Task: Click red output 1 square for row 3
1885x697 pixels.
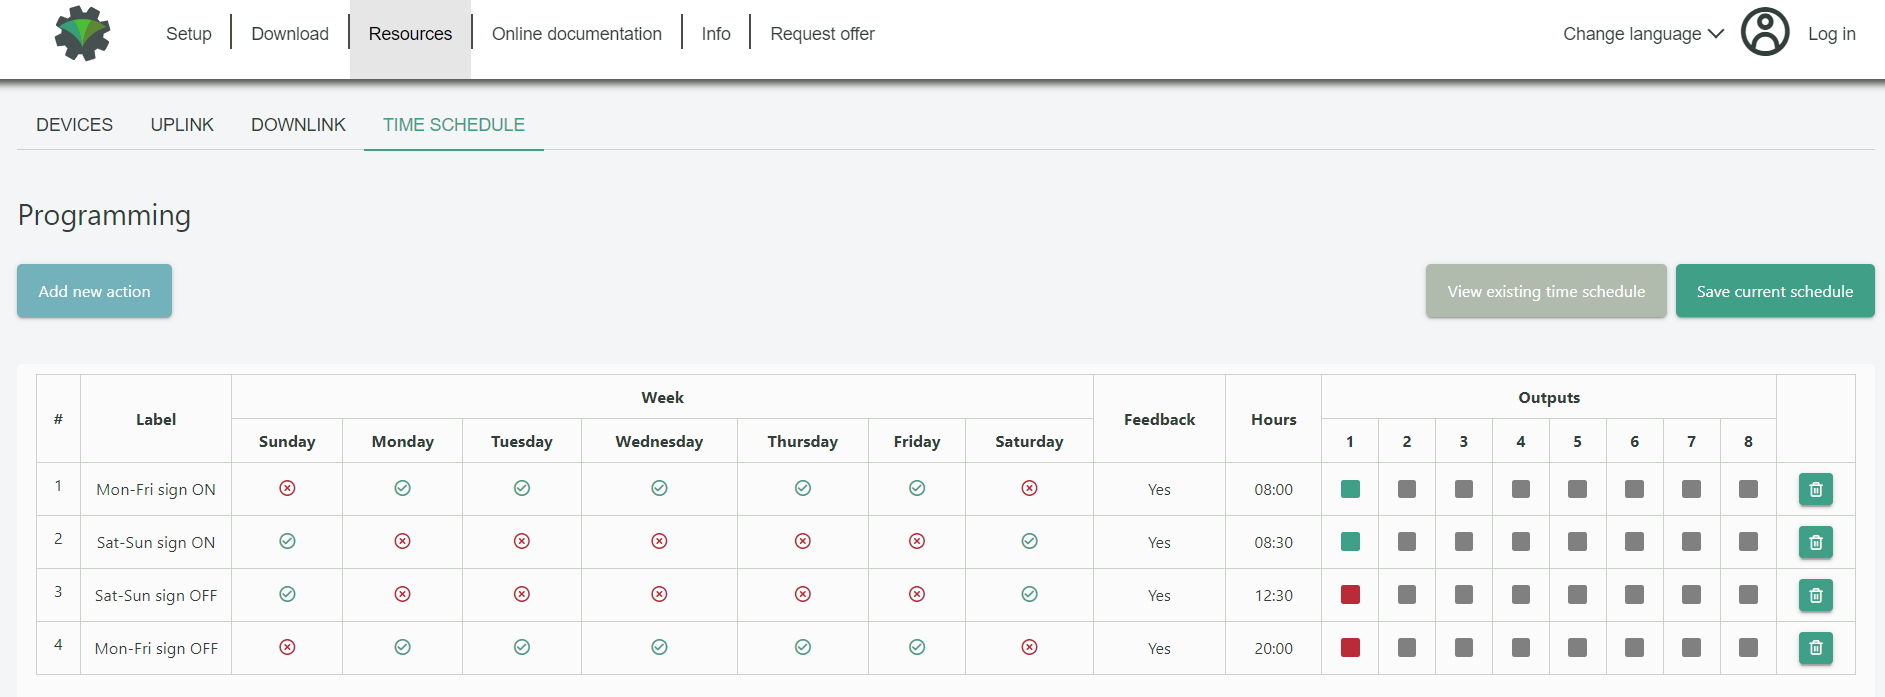Action: [x=1350, y=595]
